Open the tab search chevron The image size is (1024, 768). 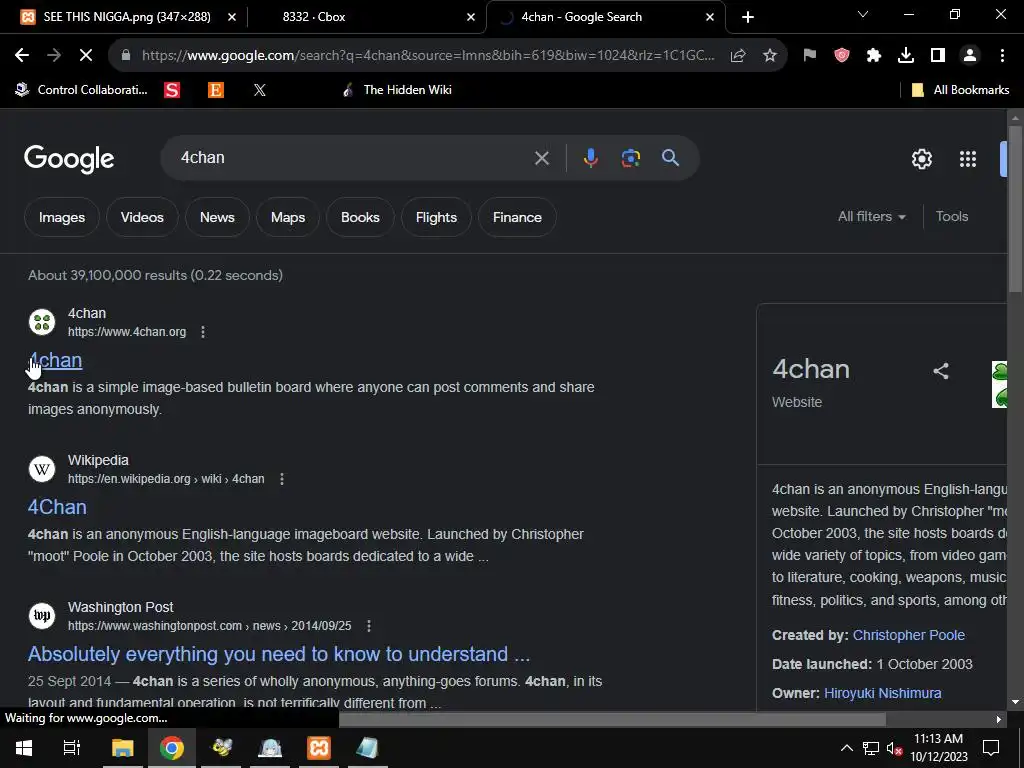(x=863, y=14)
